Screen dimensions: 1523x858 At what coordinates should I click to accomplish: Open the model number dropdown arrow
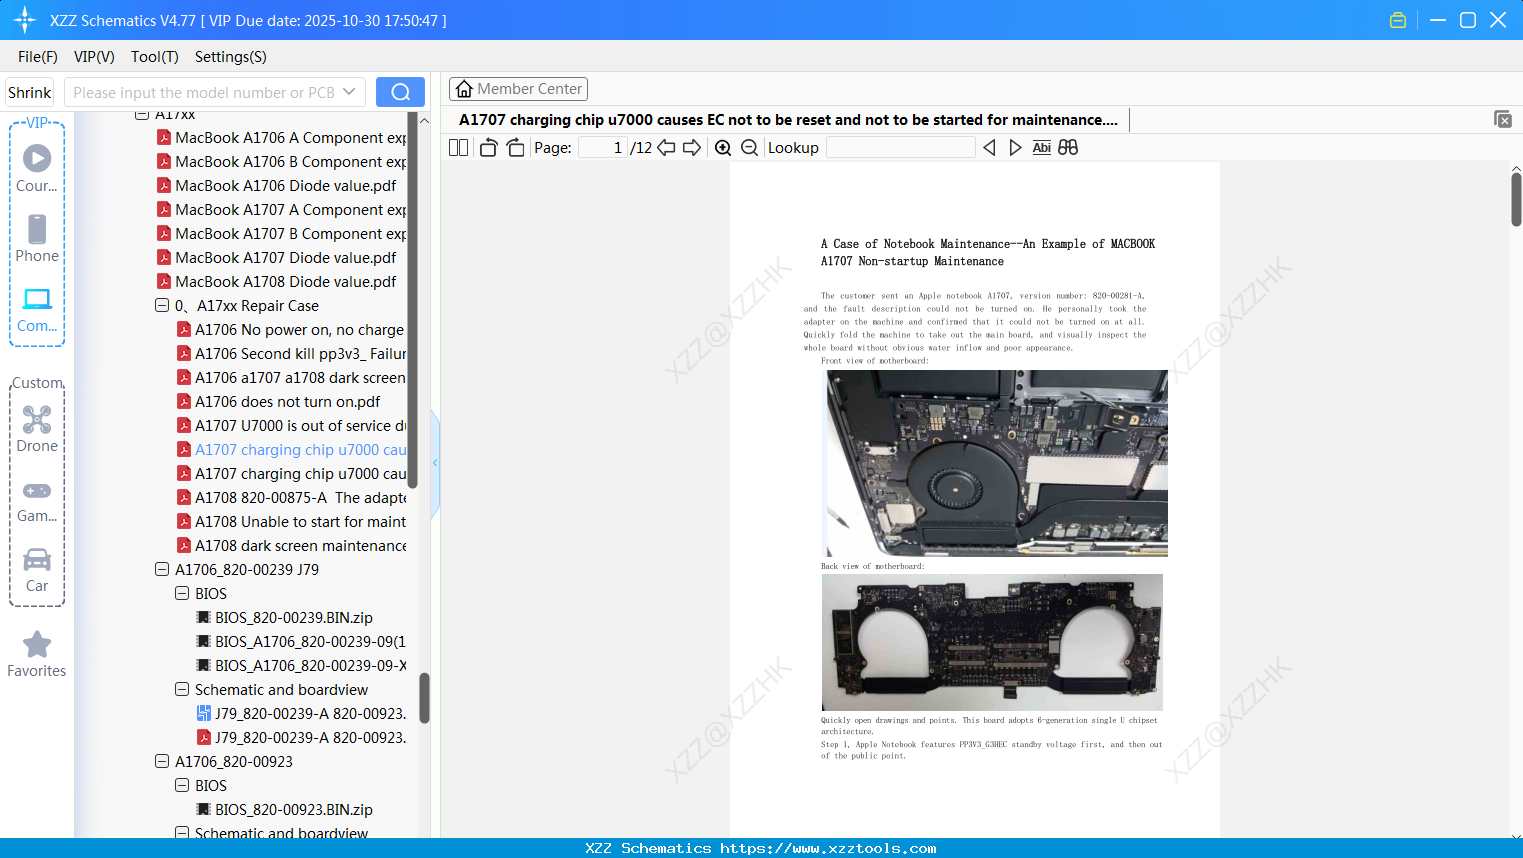pos(349,92)
